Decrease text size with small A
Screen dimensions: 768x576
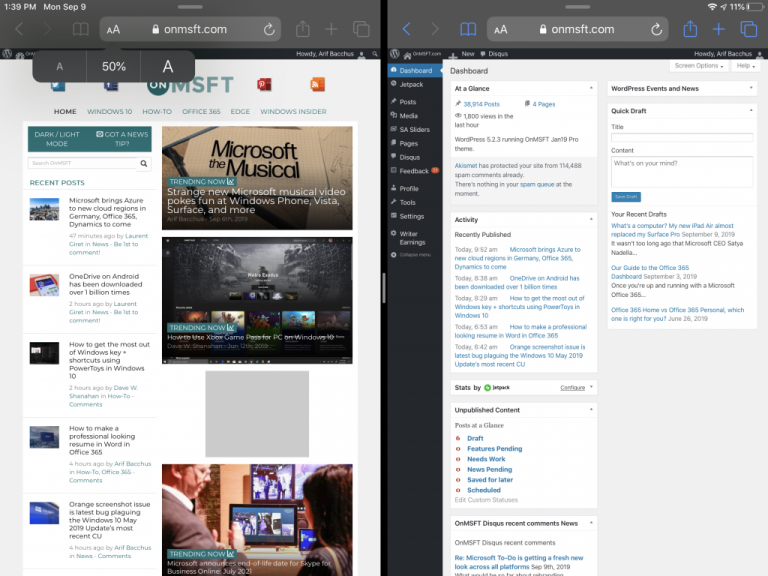[x=59, y=67]
